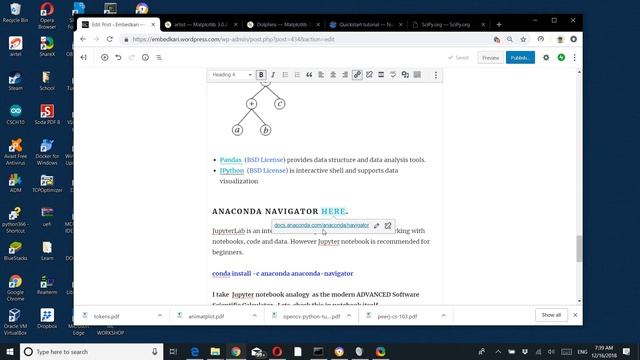Expand opencv-python download options chevron
This screenshot has height=360, width=640.
coord(349,316)
